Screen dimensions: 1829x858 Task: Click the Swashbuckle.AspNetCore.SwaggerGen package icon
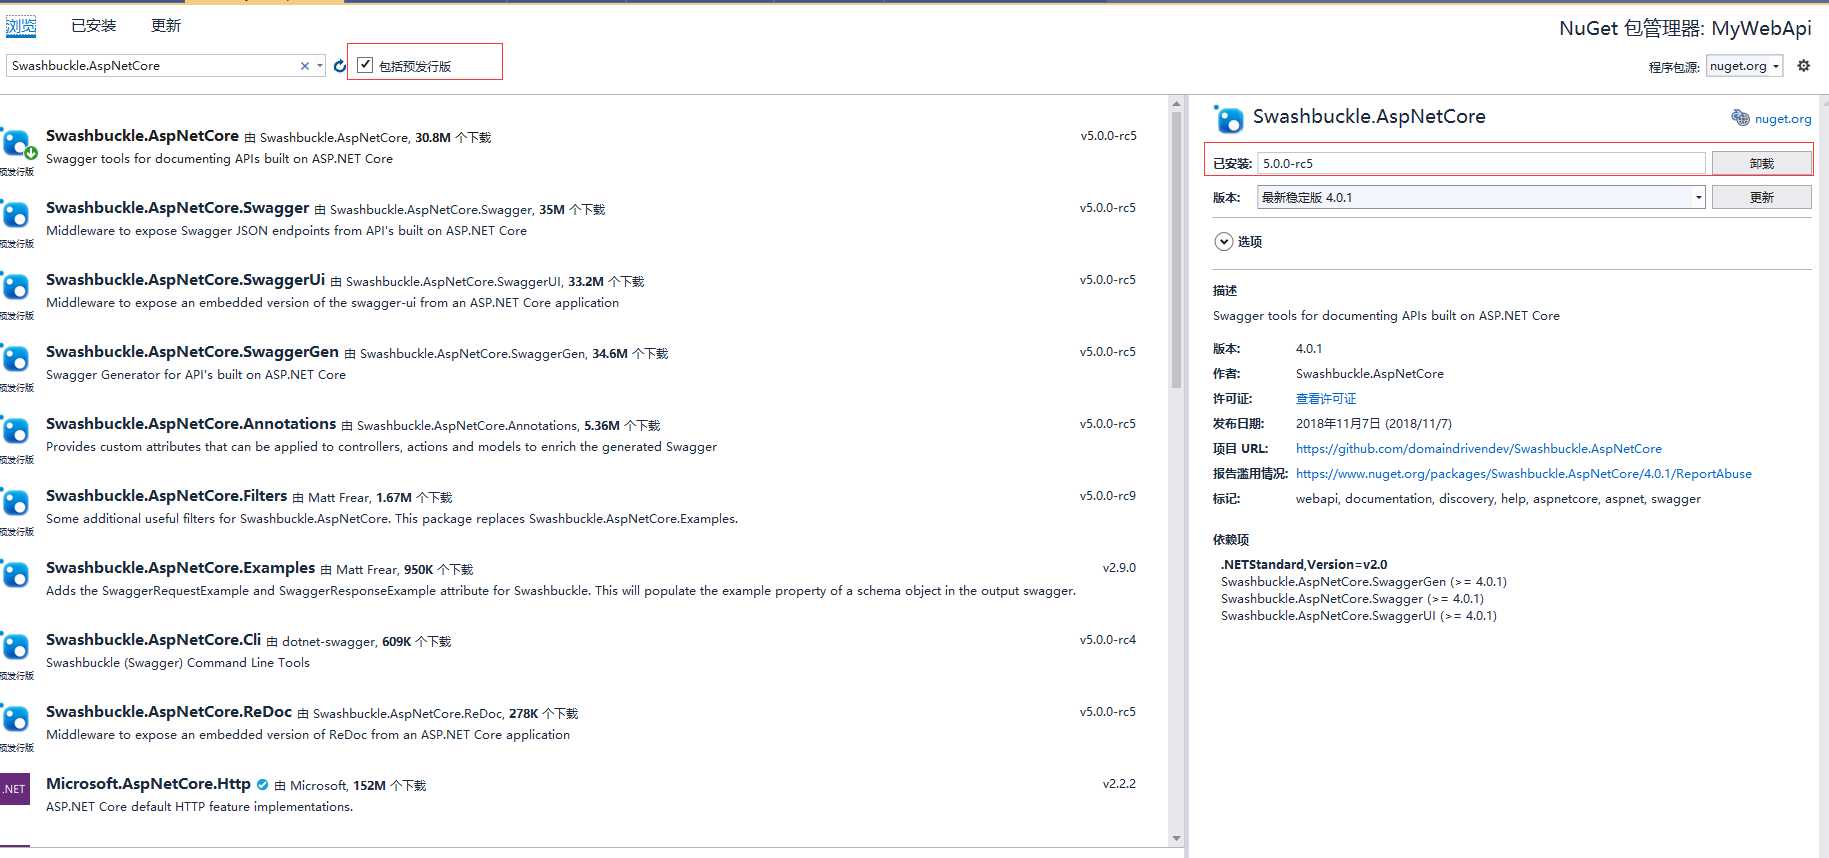click(x=16, y=359)
